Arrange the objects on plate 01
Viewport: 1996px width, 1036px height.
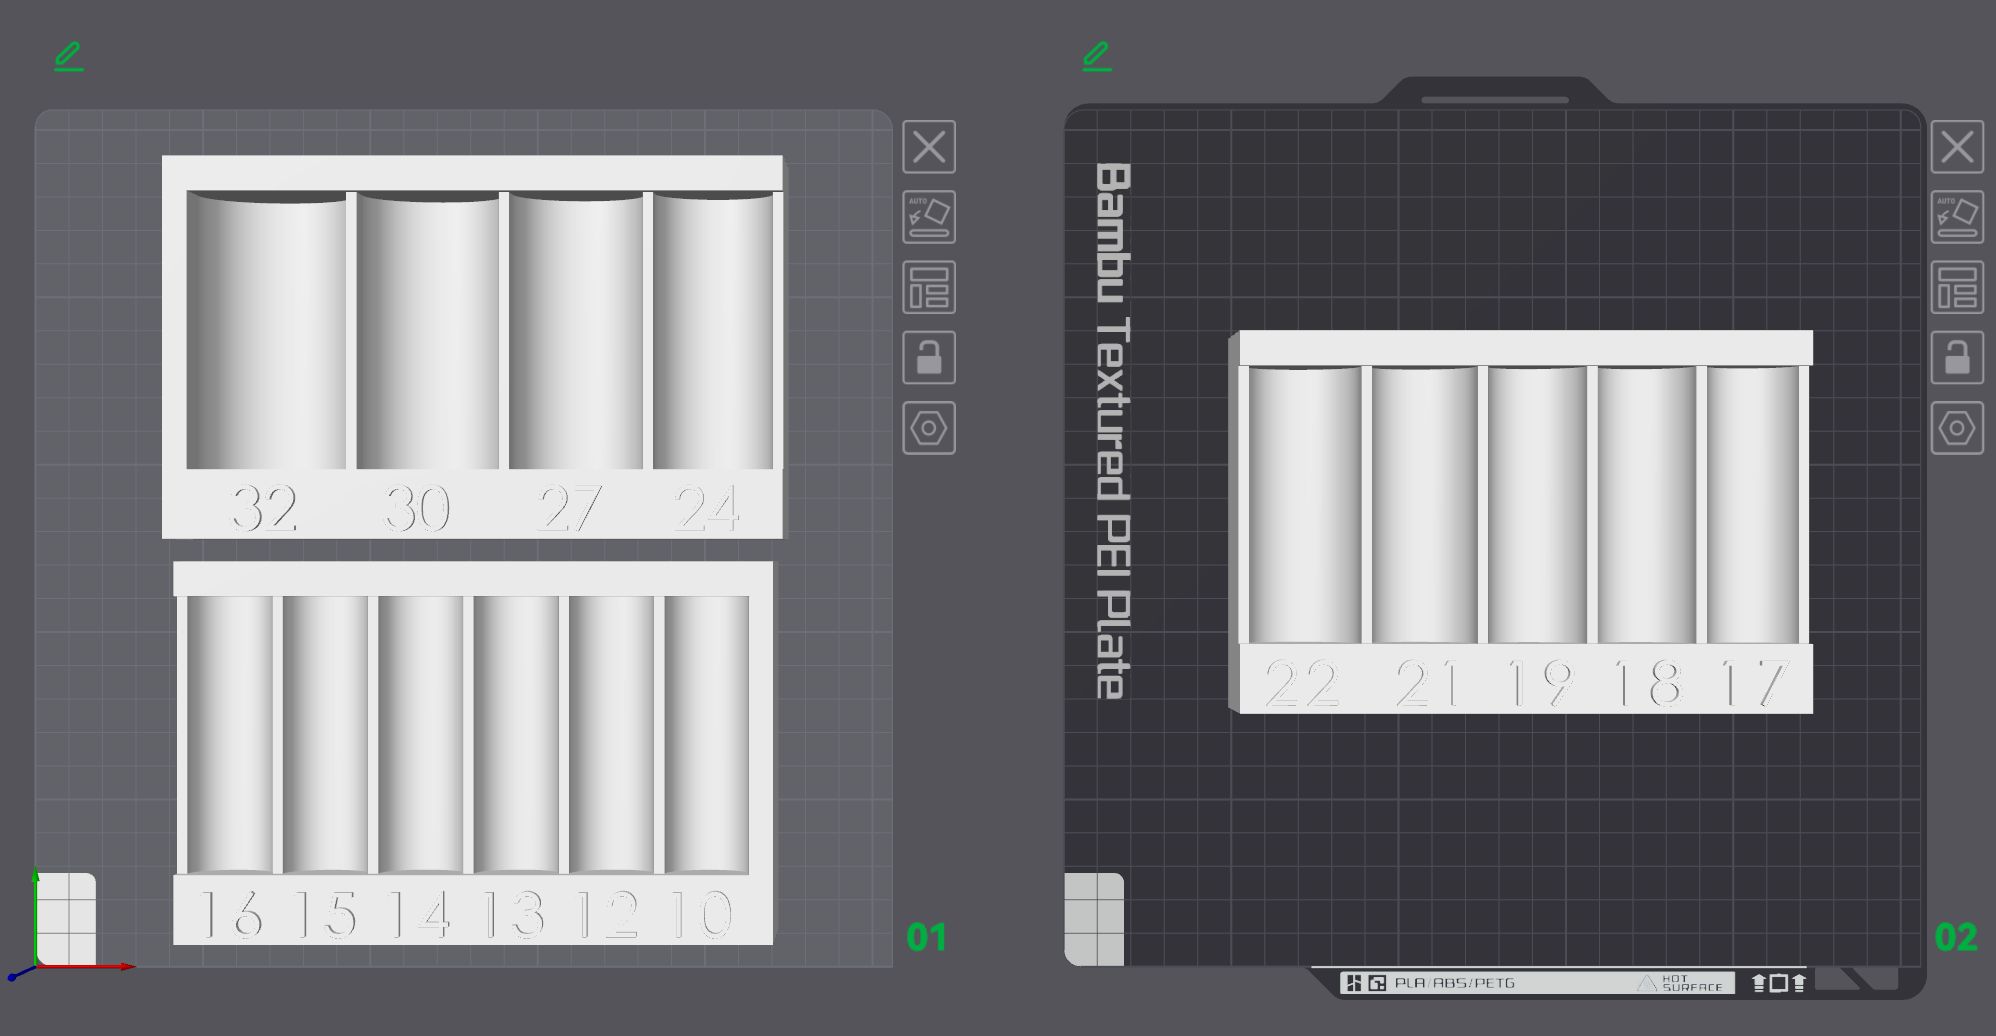pyautogui.click(x=929, y=288)
